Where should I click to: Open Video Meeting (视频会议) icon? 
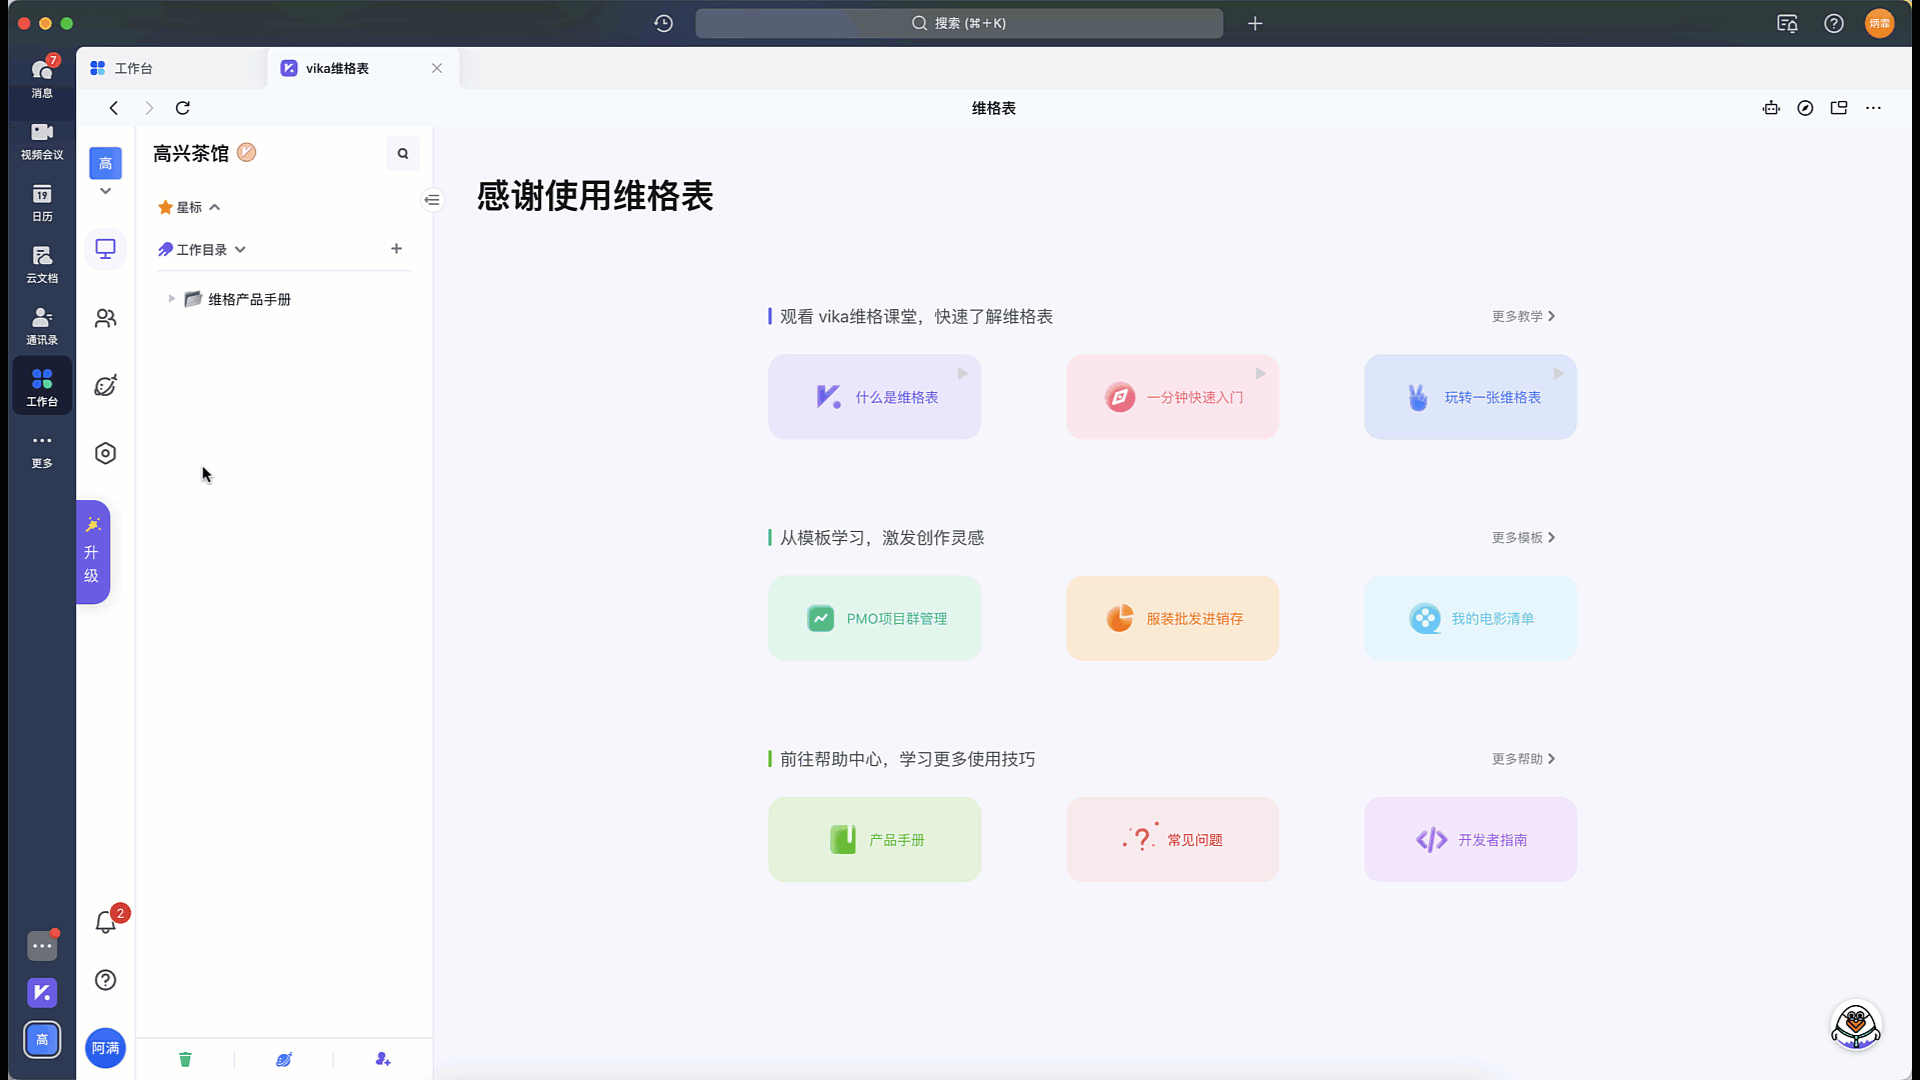pyautogui.click(x=42, y=141)
